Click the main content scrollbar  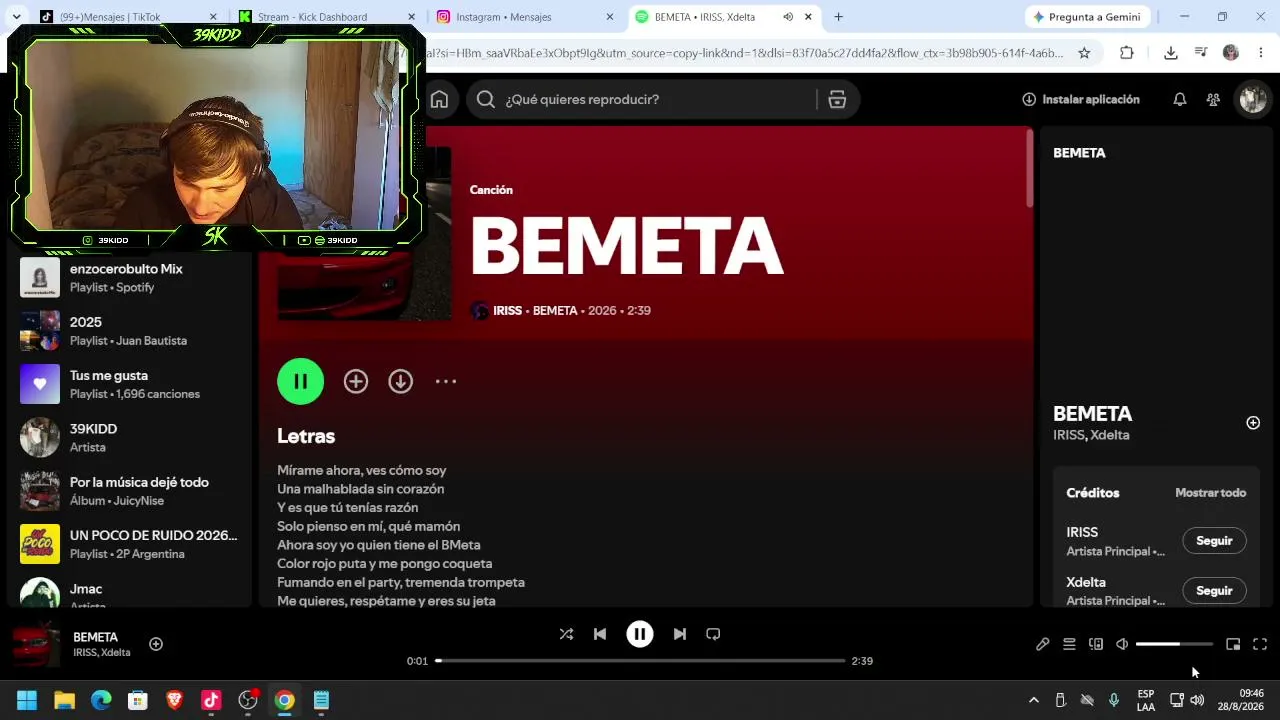[1030, 168]
